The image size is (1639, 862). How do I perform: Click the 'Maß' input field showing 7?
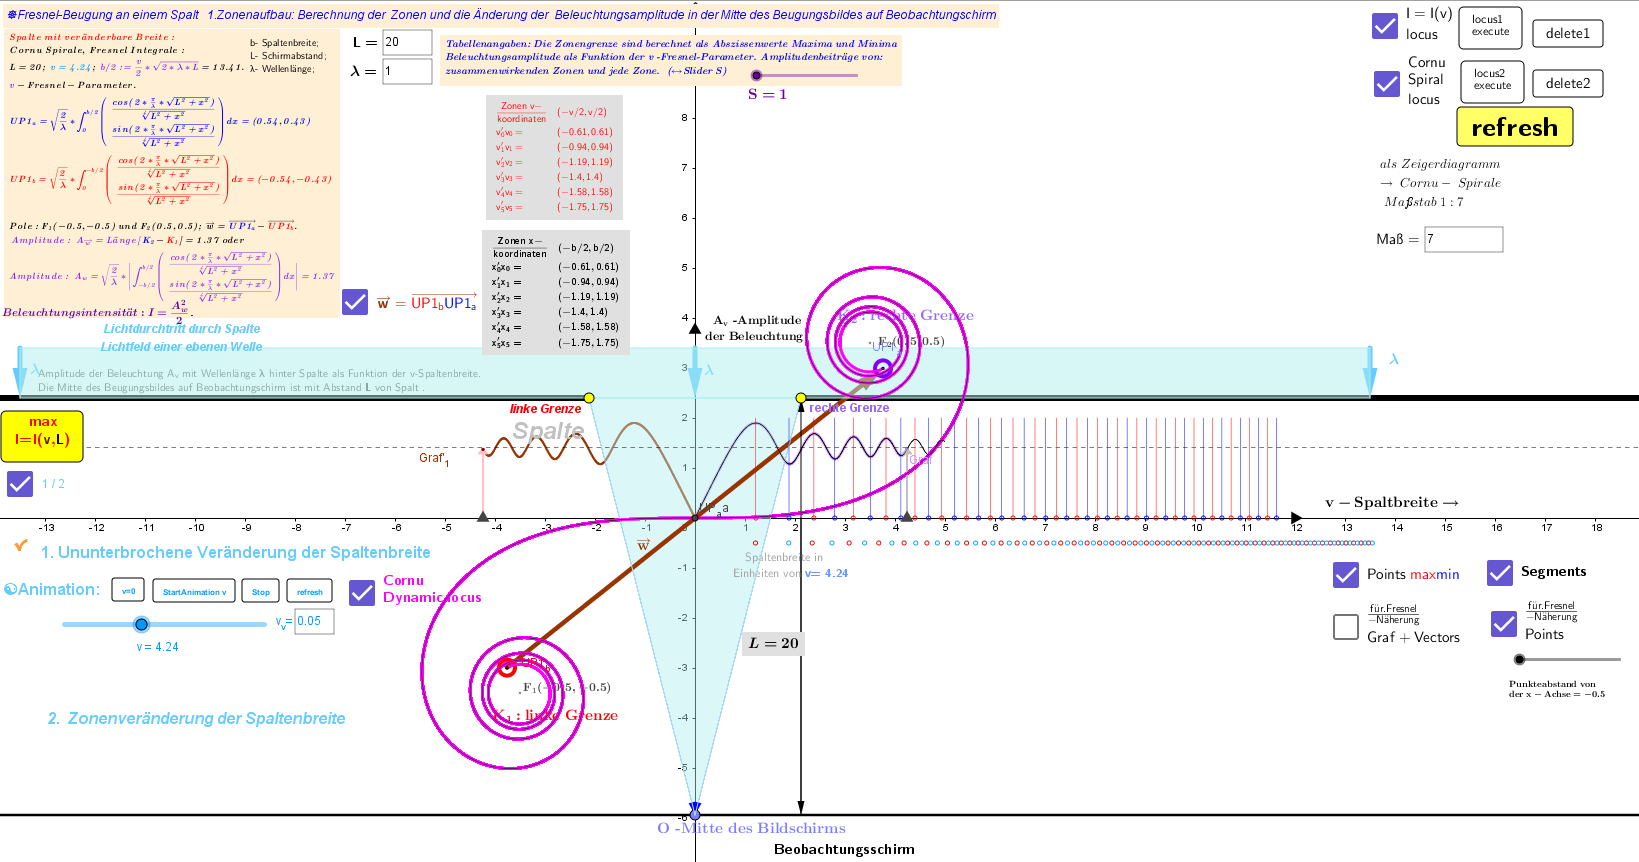point(1464,239)
